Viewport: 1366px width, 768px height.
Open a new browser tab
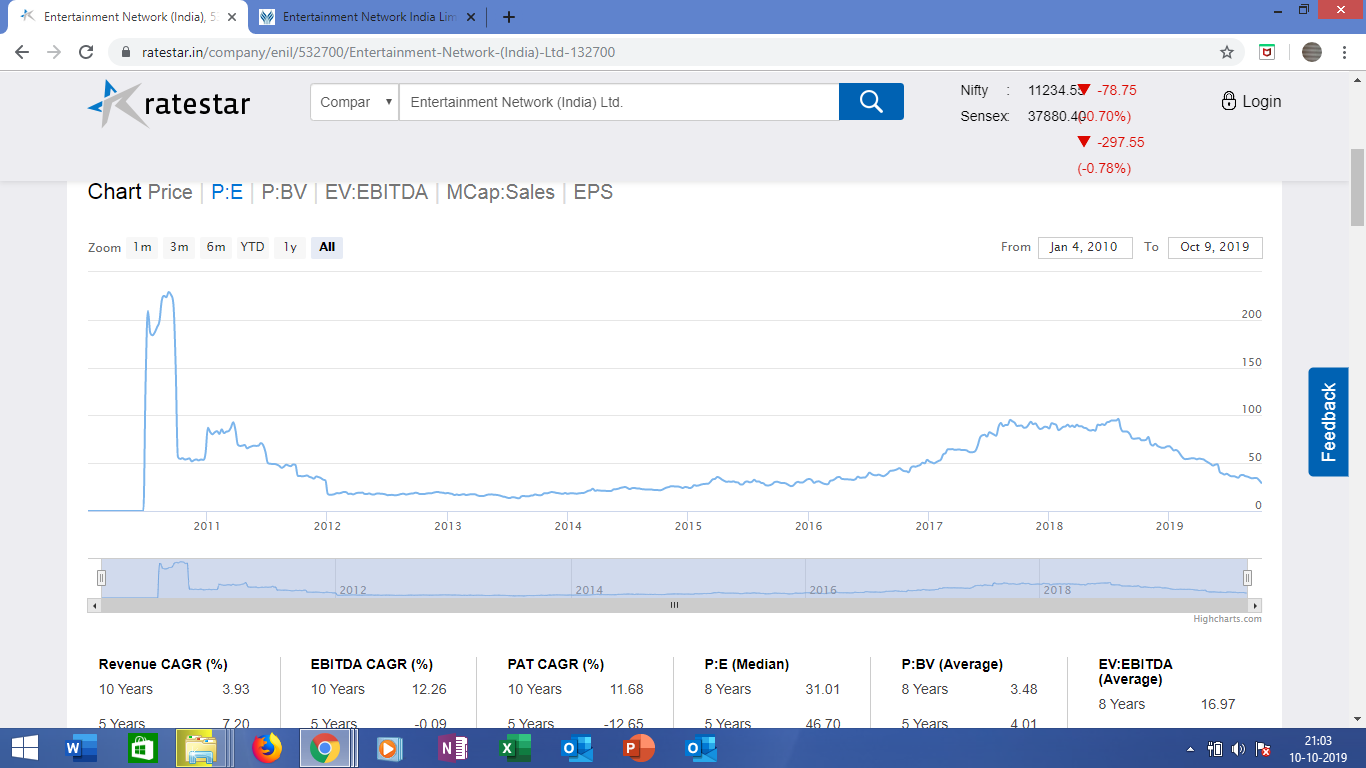point(509,17)
